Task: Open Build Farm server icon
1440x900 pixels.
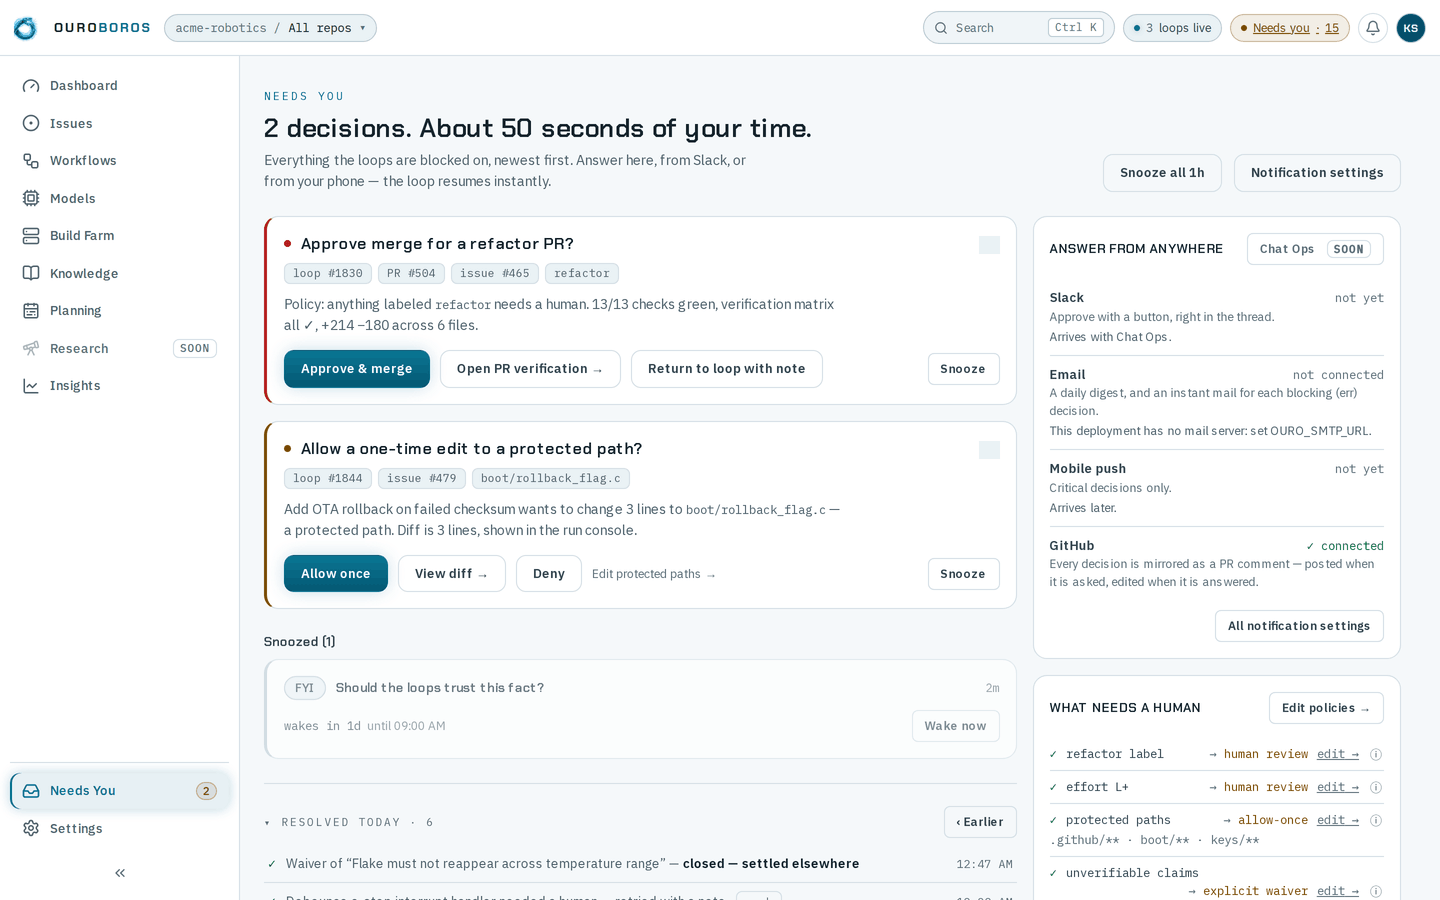Action: pyautogui.click(x=31, y=236)
